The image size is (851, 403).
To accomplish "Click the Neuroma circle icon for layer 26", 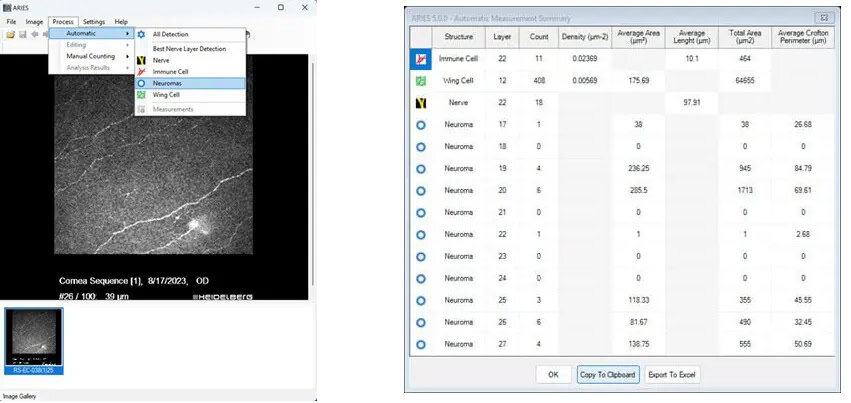I will [421, 322].
